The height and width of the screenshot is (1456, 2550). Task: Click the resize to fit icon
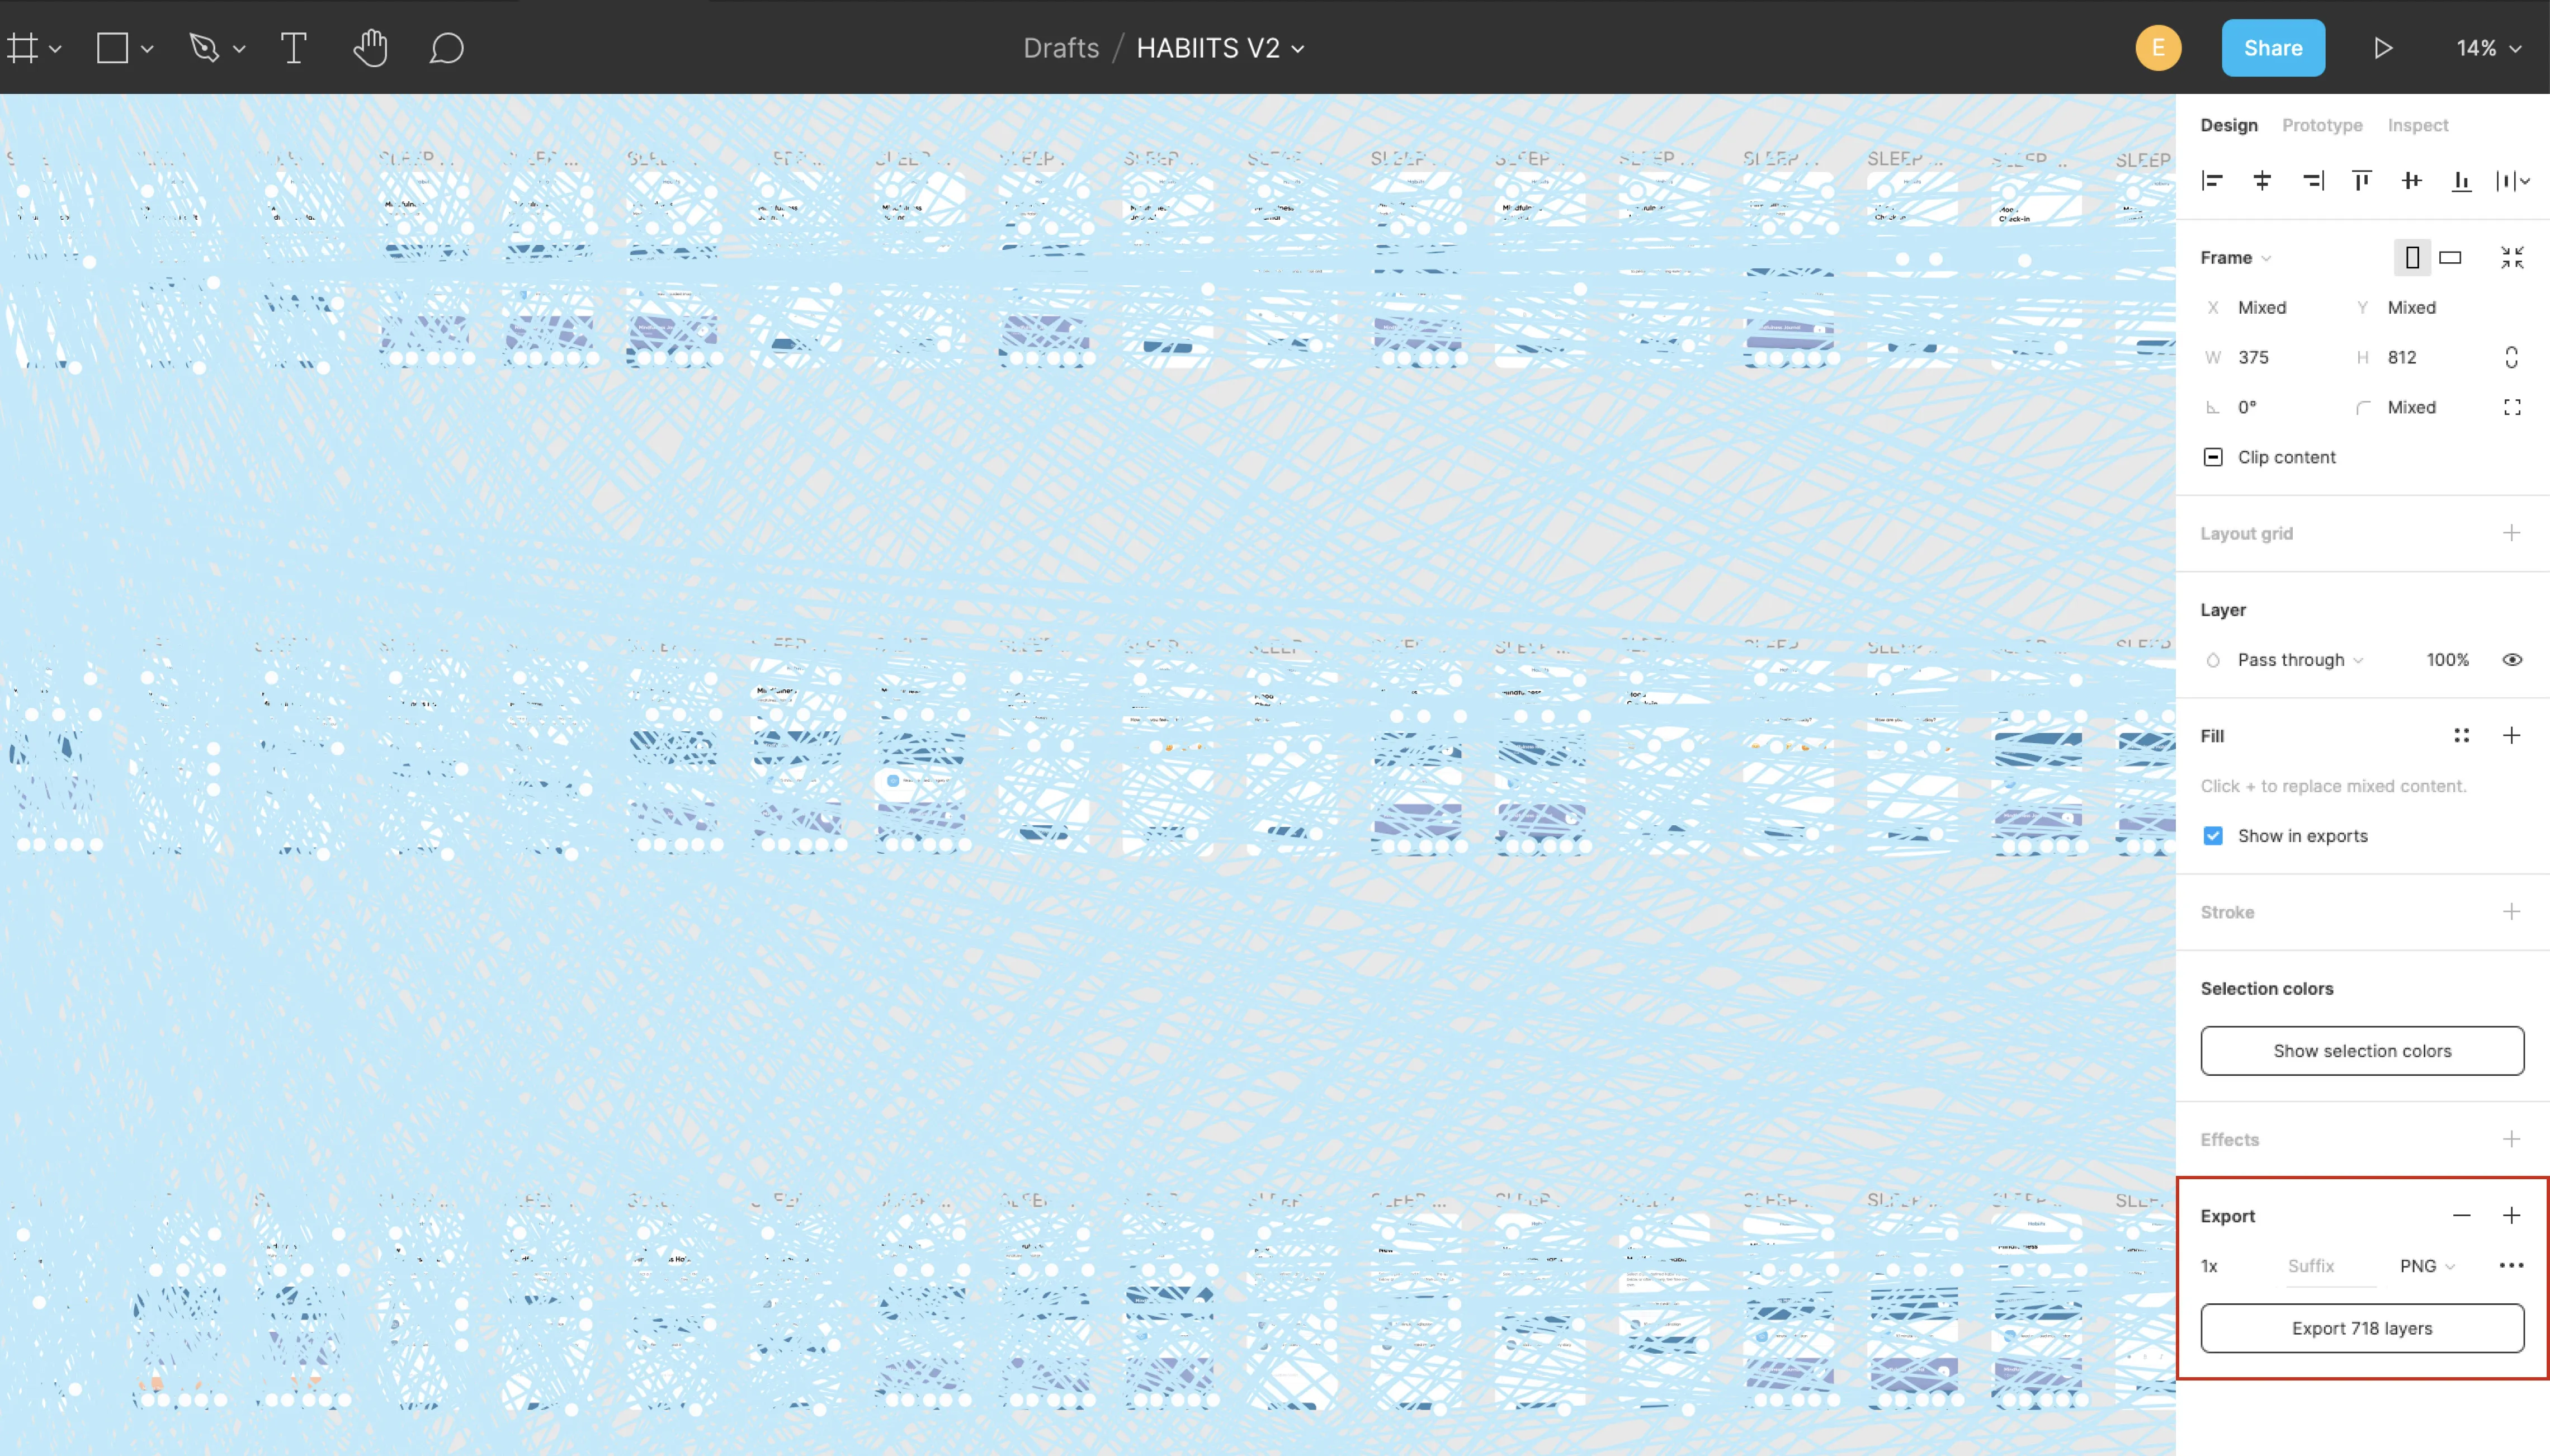coord(2511,257)
